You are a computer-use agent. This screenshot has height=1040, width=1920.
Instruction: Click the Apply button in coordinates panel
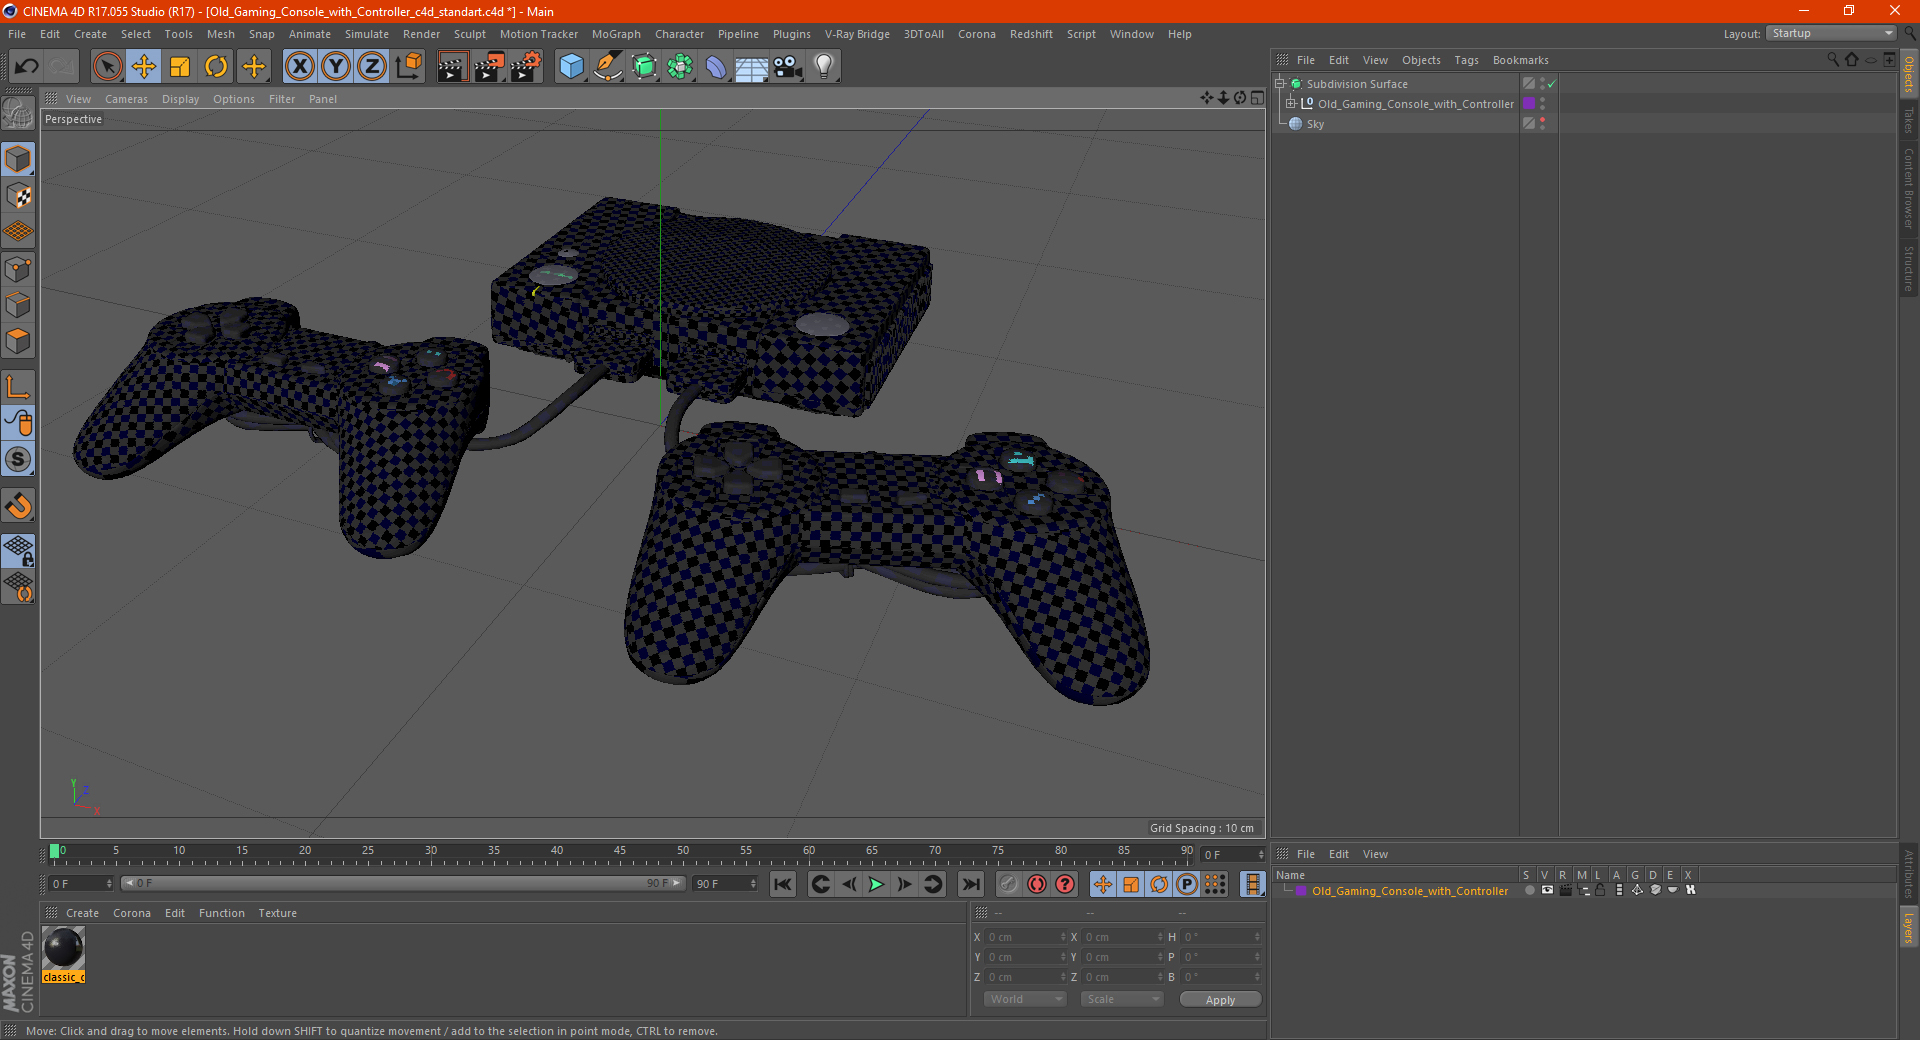tap(1220, 1000)
